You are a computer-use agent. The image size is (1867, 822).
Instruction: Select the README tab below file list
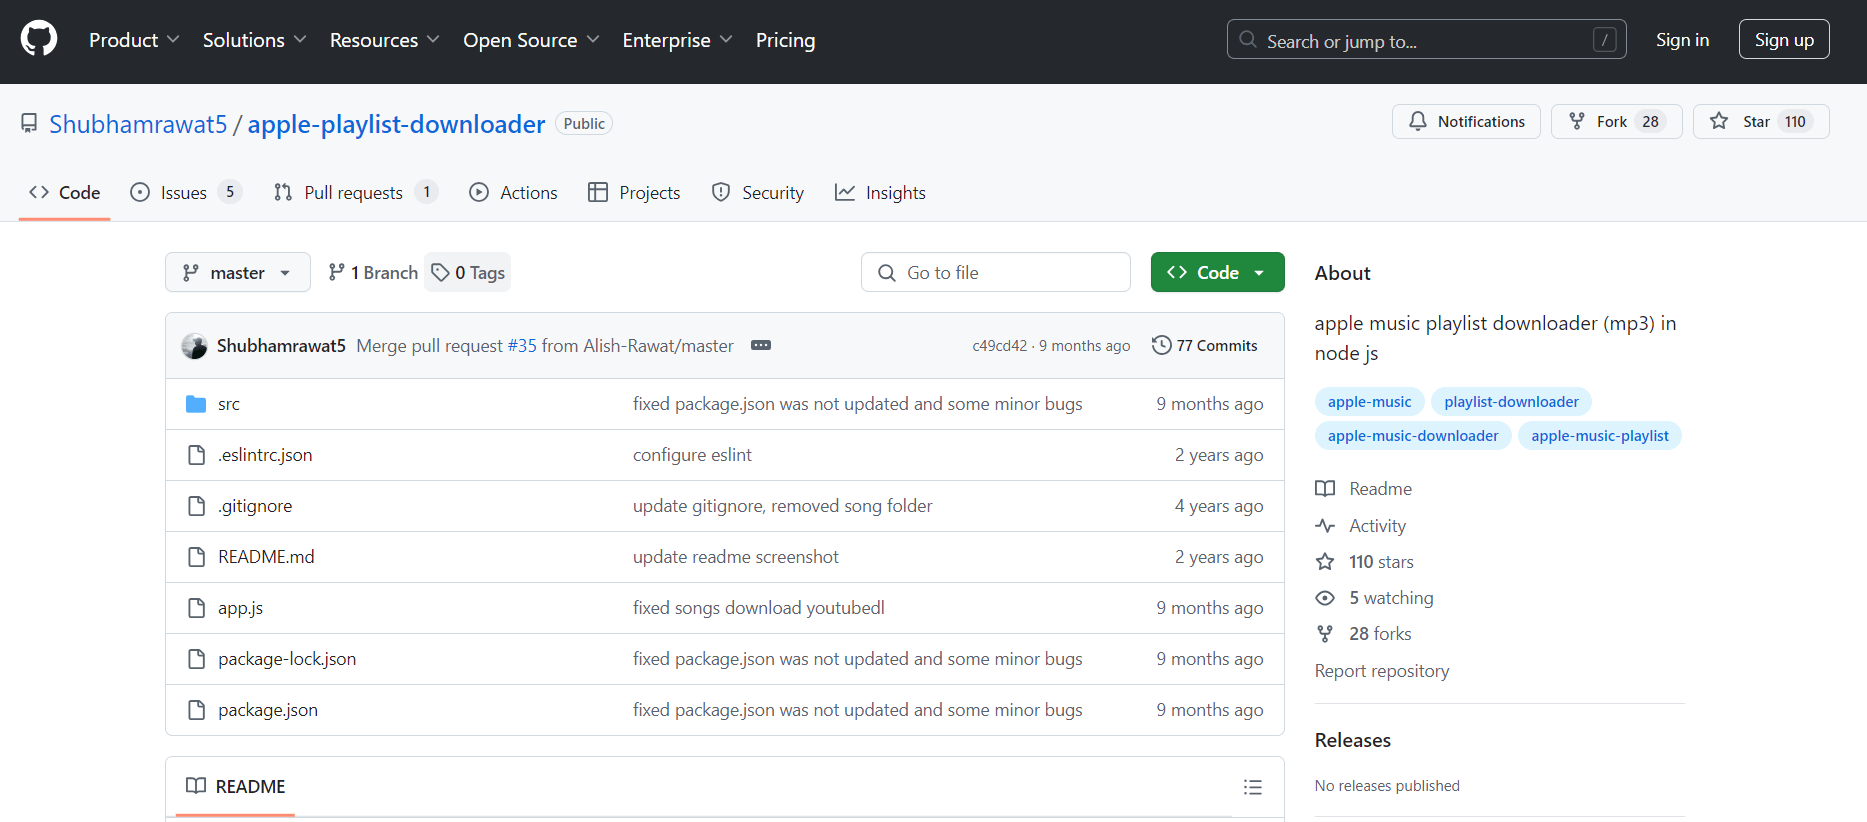pos(236,787)
